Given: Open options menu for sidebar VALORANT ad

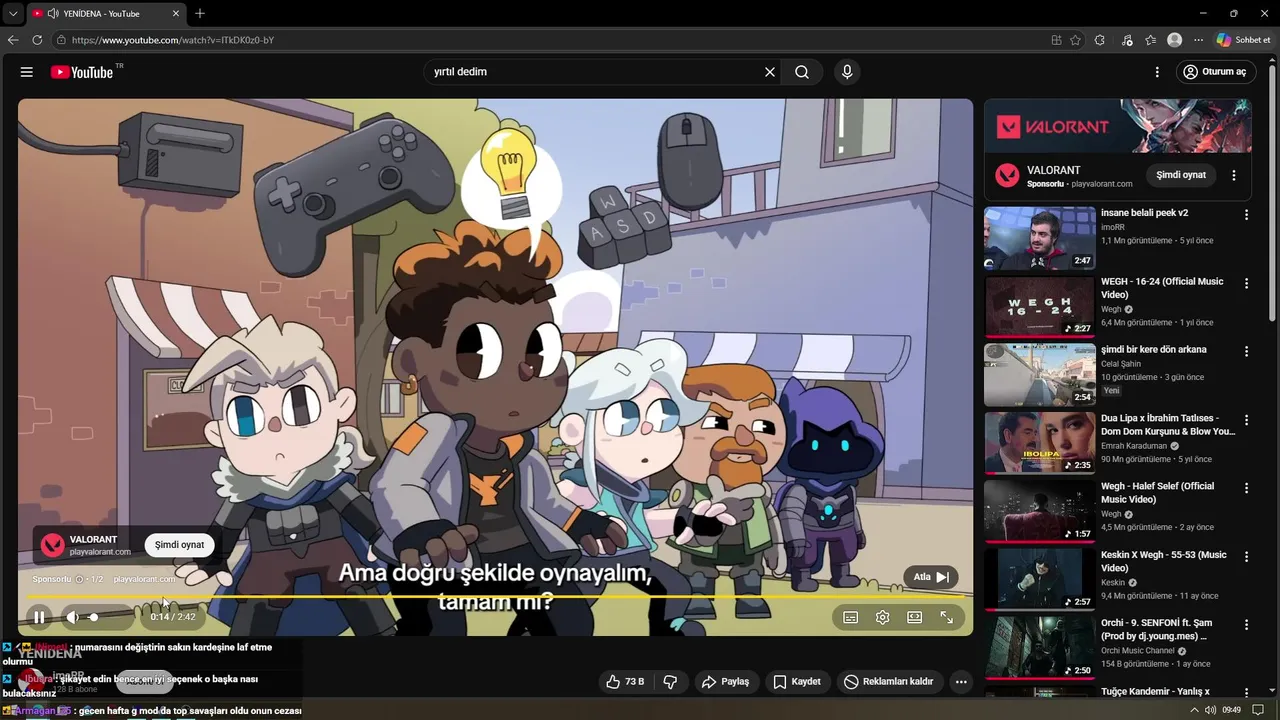Looking at the screenshot, I should point(1234,175).
